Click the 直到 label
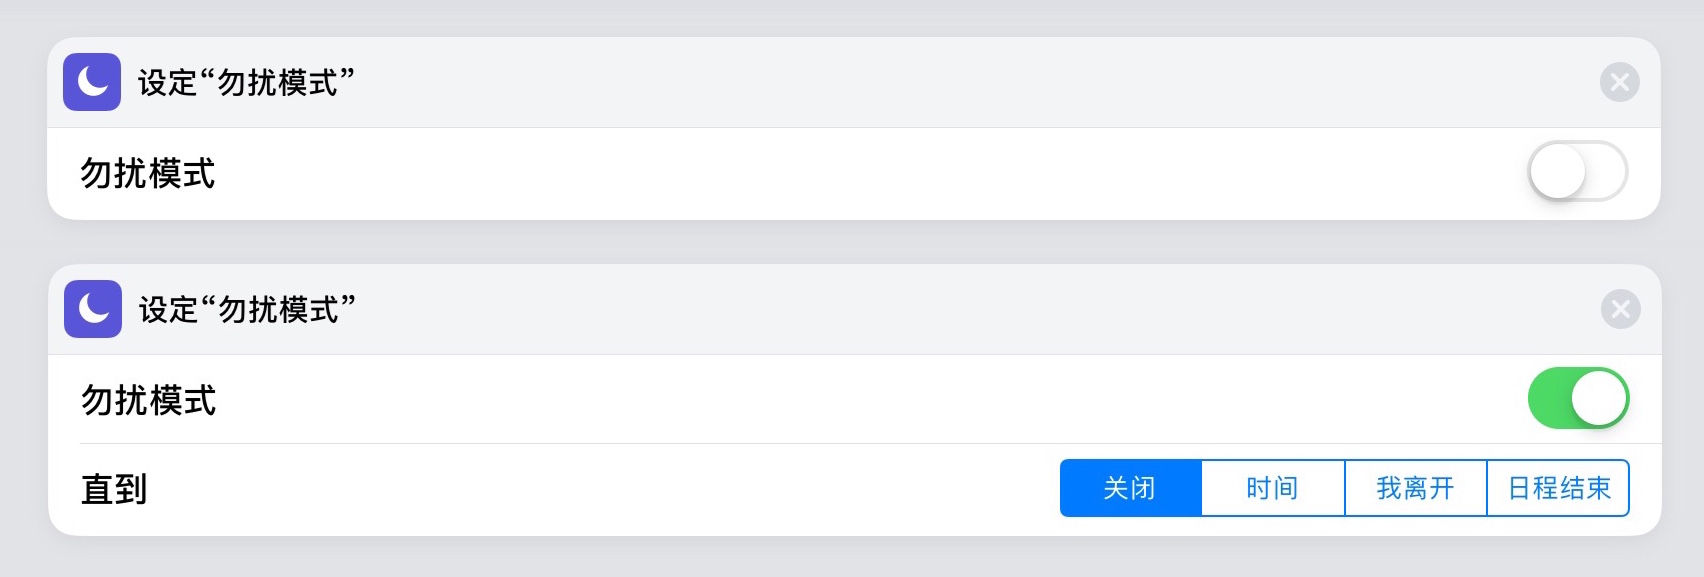The height and width of the screenshot is (577, 1704). tap(114, 489)
